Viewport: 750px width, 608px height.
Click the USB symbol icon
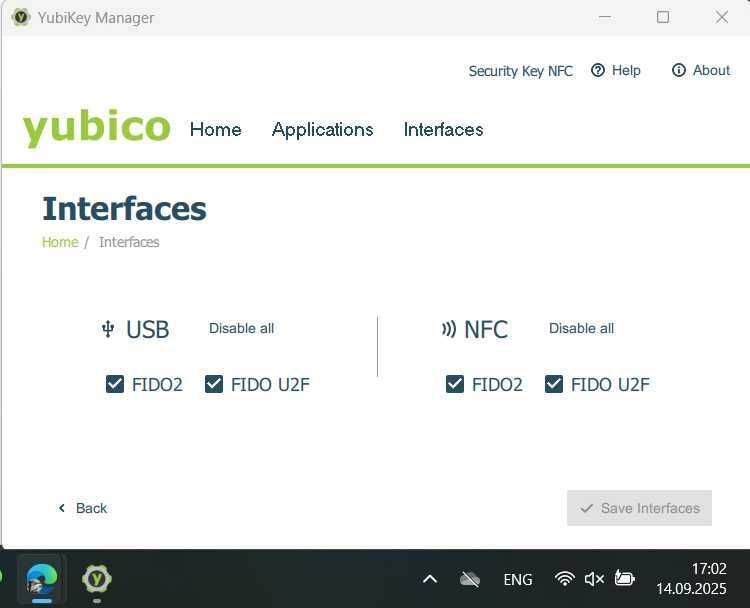coord(108,329)
